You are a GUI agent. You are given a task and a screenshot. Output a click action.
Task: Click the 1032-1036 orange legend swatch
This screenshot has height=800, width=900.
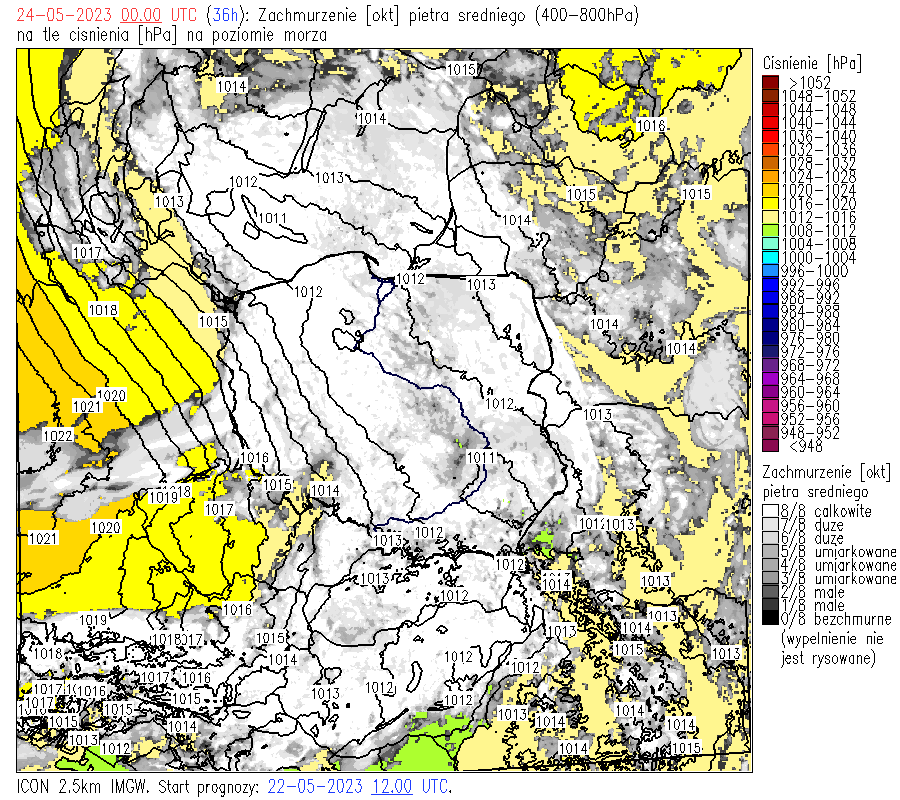pos(770,150)
